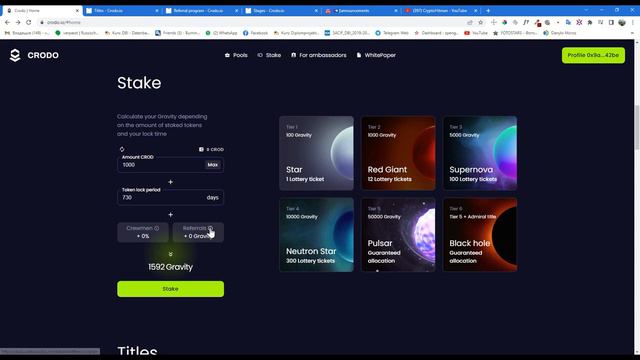Image resolution: width=640 pixels, height=360 pixels.
Task: Click the refresh icon above Amount CROD
Action: (x=122, y=149)
